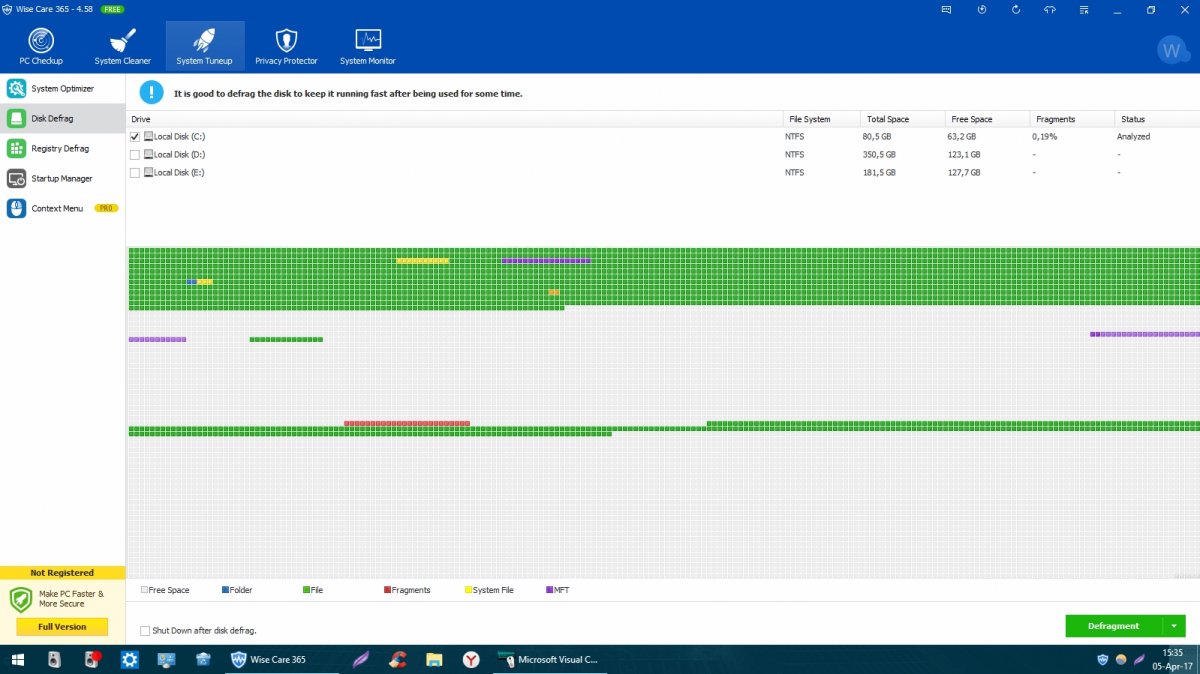1200x674 pixels.
Task: Click Wise Care shield tray icon
Action: [x=1103, y=659]
